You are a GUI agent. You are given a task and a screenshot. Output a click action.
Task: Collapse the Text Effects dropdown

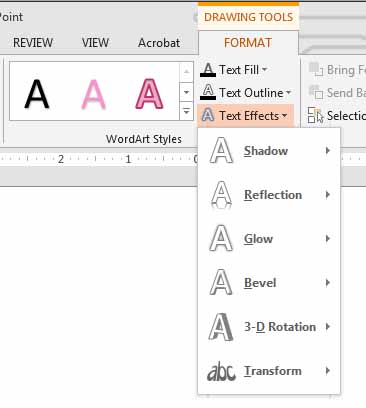click(246, 116)
